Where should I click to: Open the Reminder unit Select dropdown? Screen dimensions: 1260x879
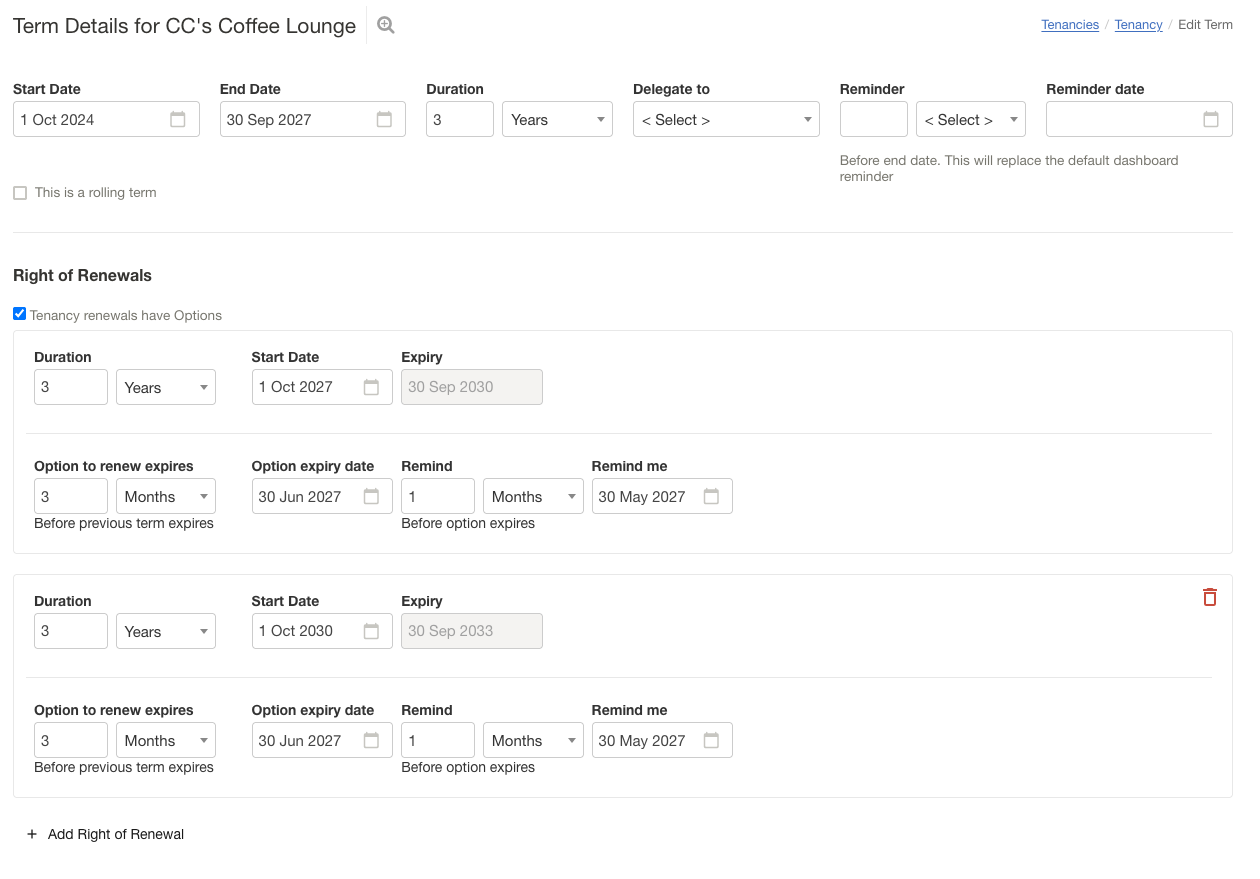tap(970, 120)
